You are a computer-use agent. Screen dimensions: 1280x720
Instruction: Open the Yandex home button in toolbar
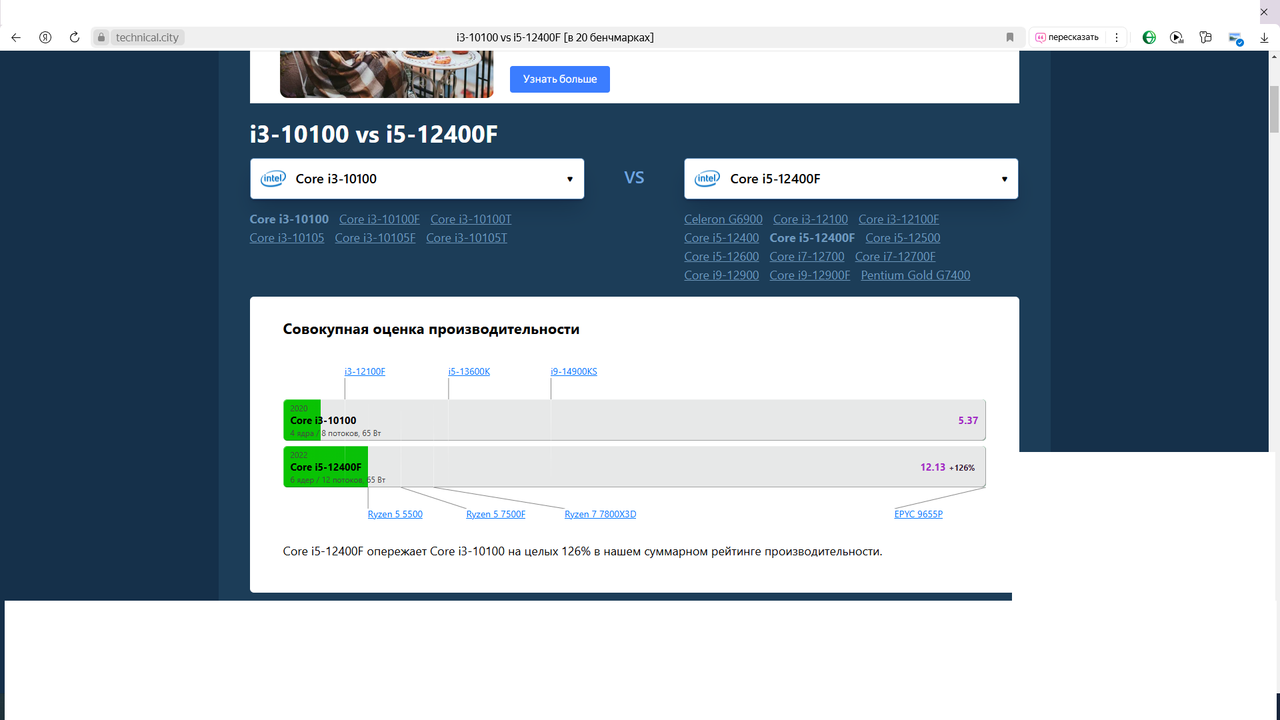point(45,37)
